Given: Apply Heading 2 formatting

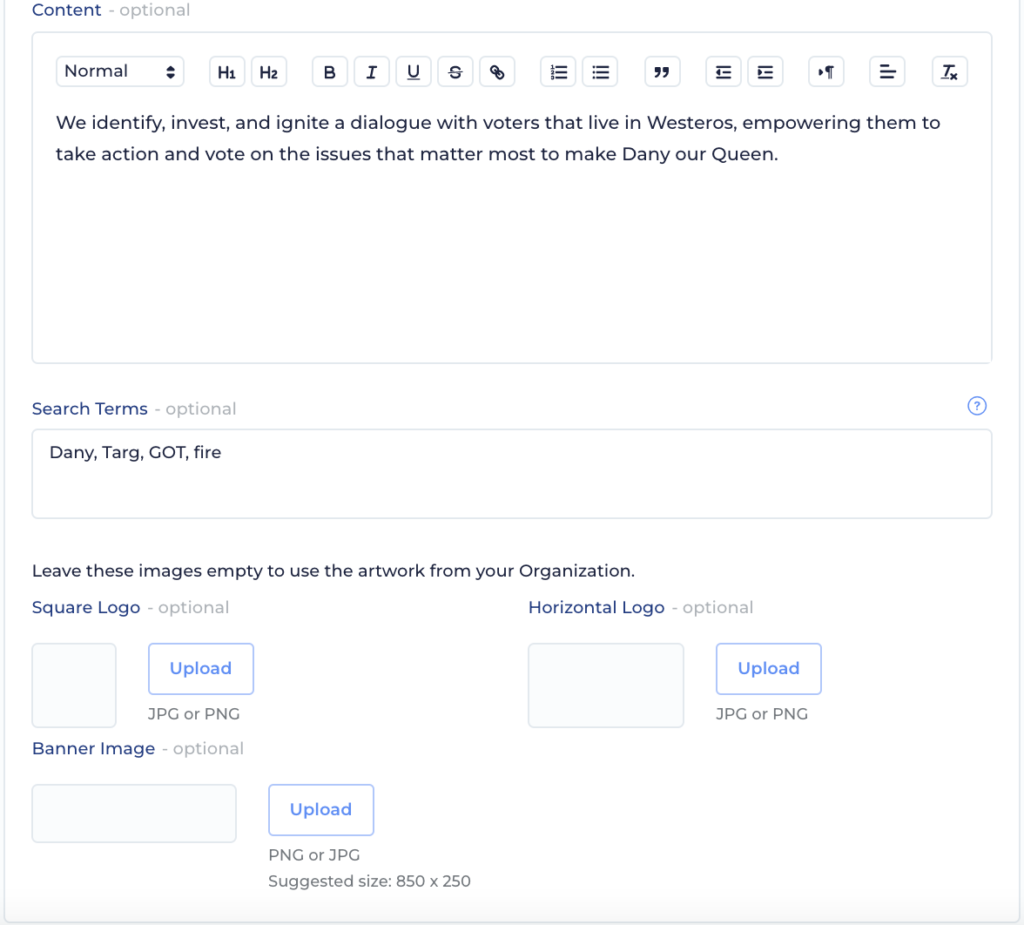Looking at the screenshot, I should [268, 72].
